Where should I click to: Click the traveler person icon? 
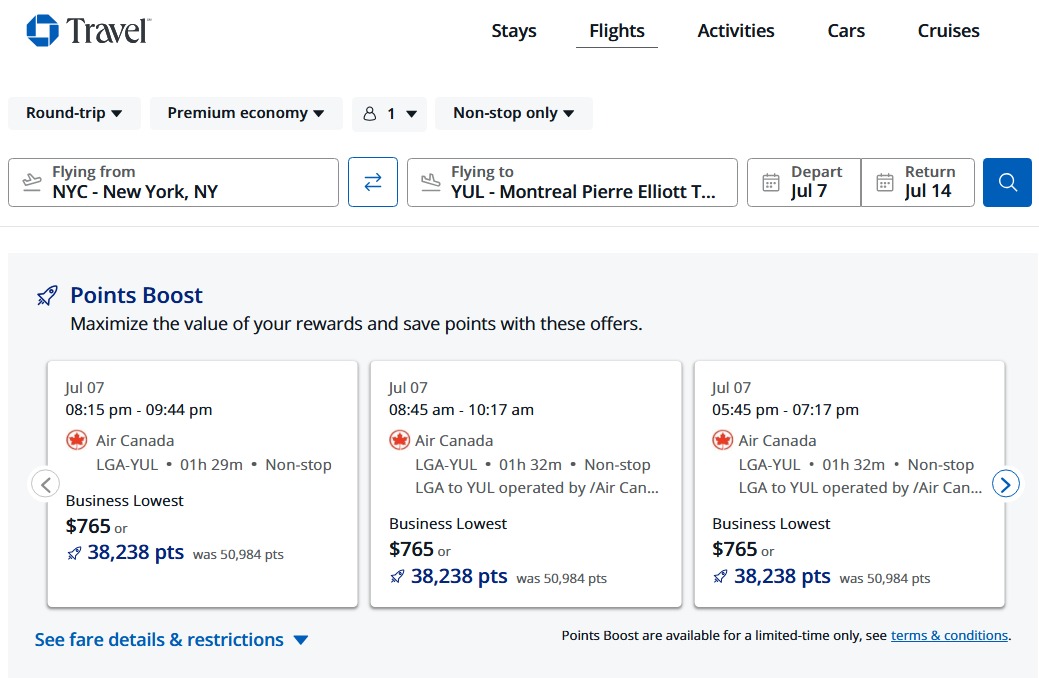tap(370, 113)
